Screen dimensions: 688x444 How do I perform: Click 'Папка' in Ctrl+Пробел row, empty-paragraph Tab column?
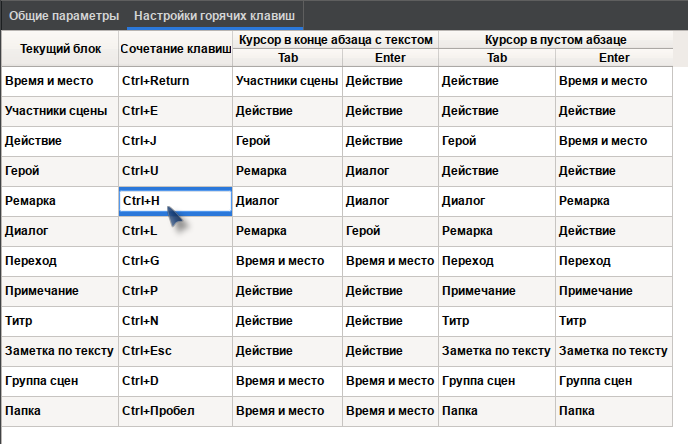pos(497,411)
